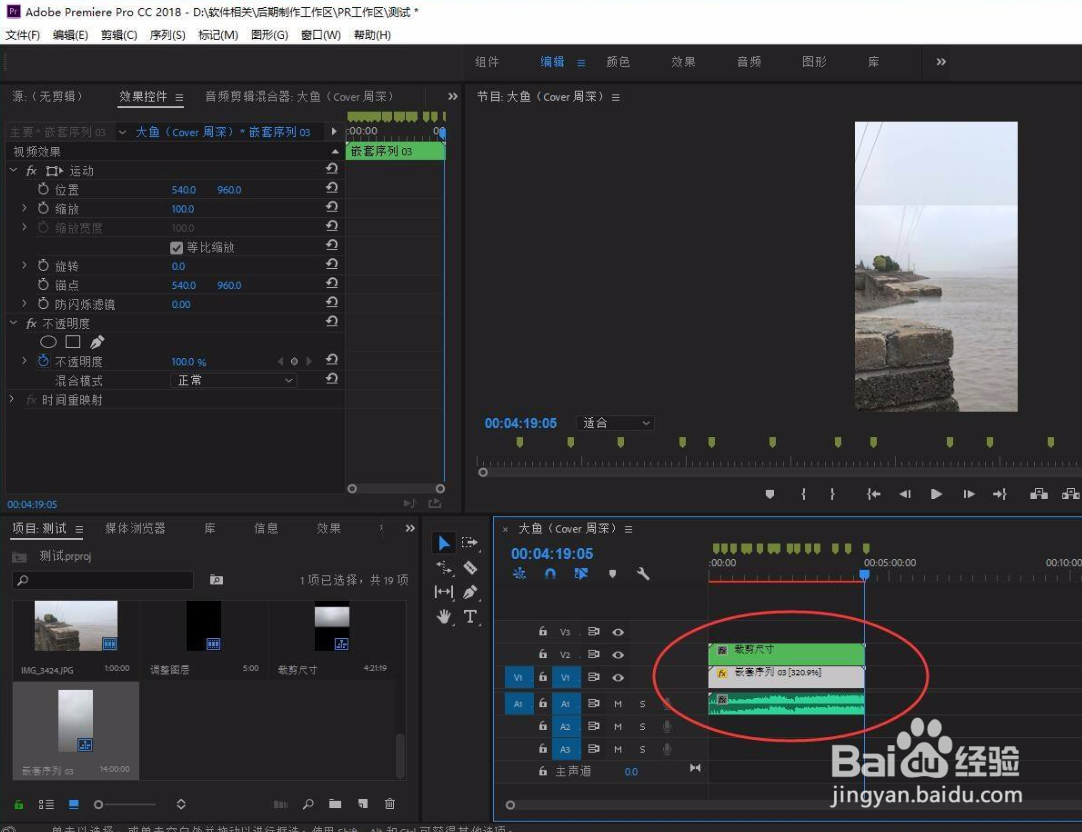Screen dimensions: 1082x832
Task: Expand Time Remapping effect
Action: point(12,399)
